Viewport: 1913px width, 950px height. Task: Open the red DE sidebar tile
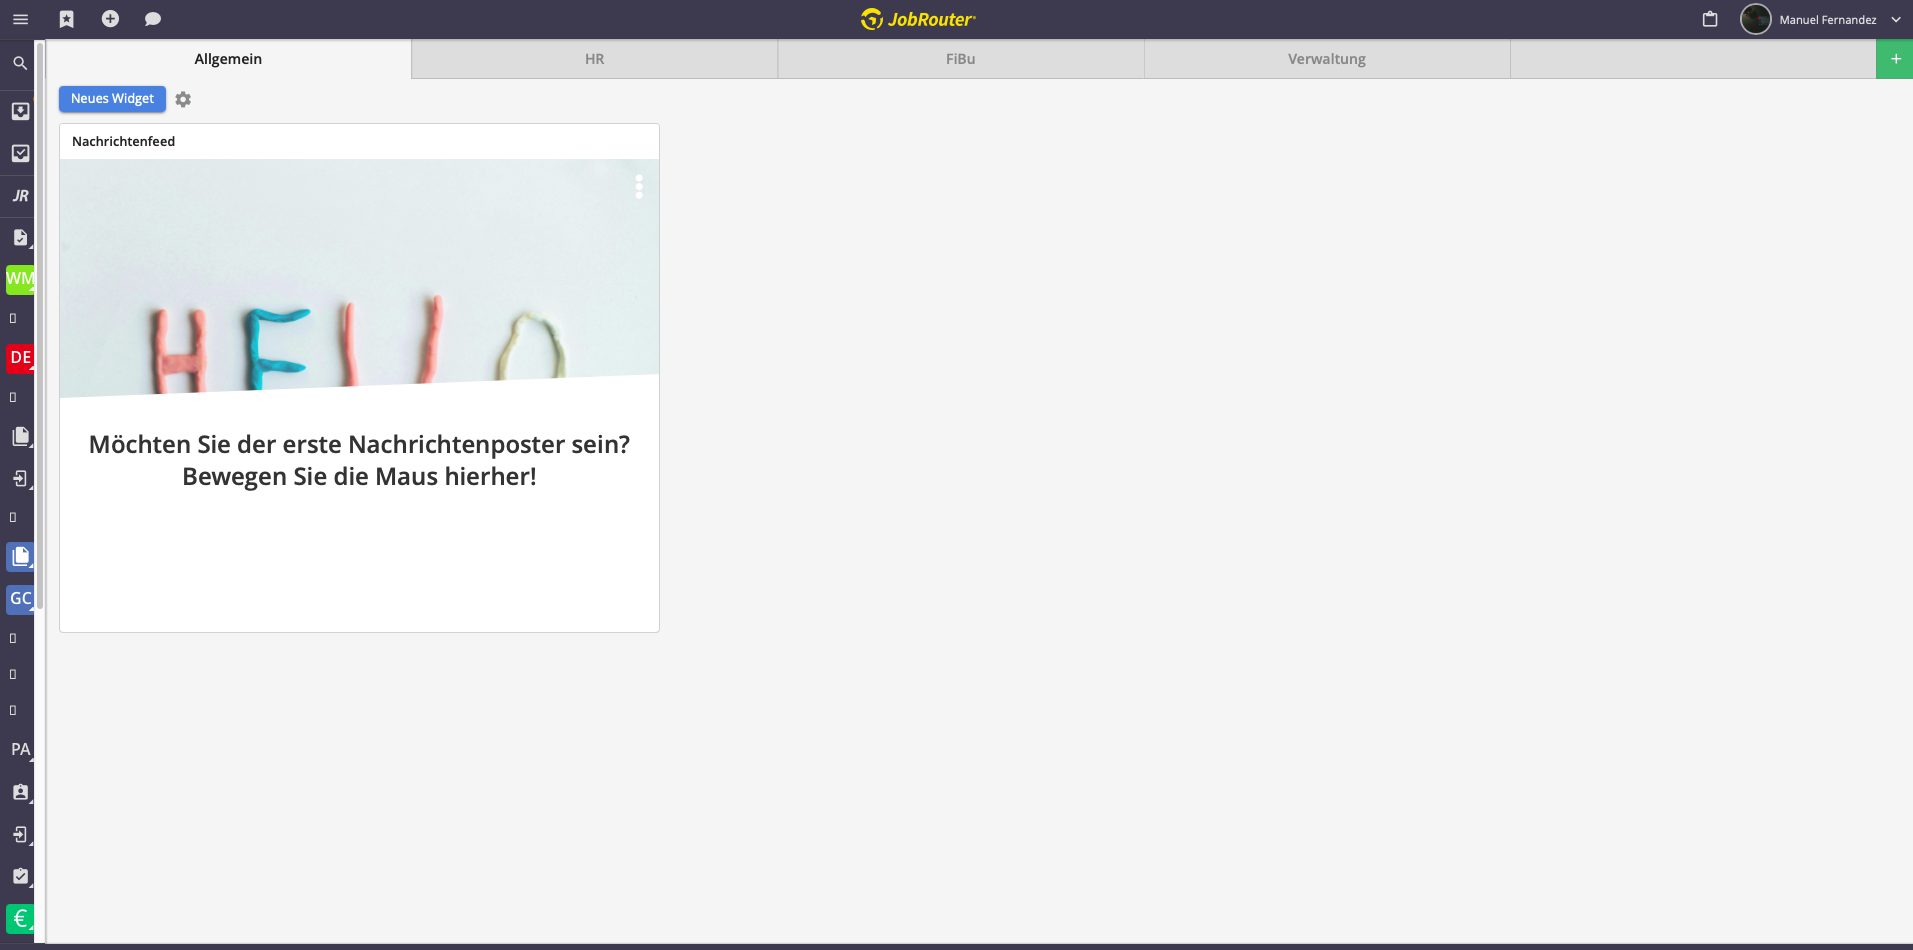(x=20, y=358)
